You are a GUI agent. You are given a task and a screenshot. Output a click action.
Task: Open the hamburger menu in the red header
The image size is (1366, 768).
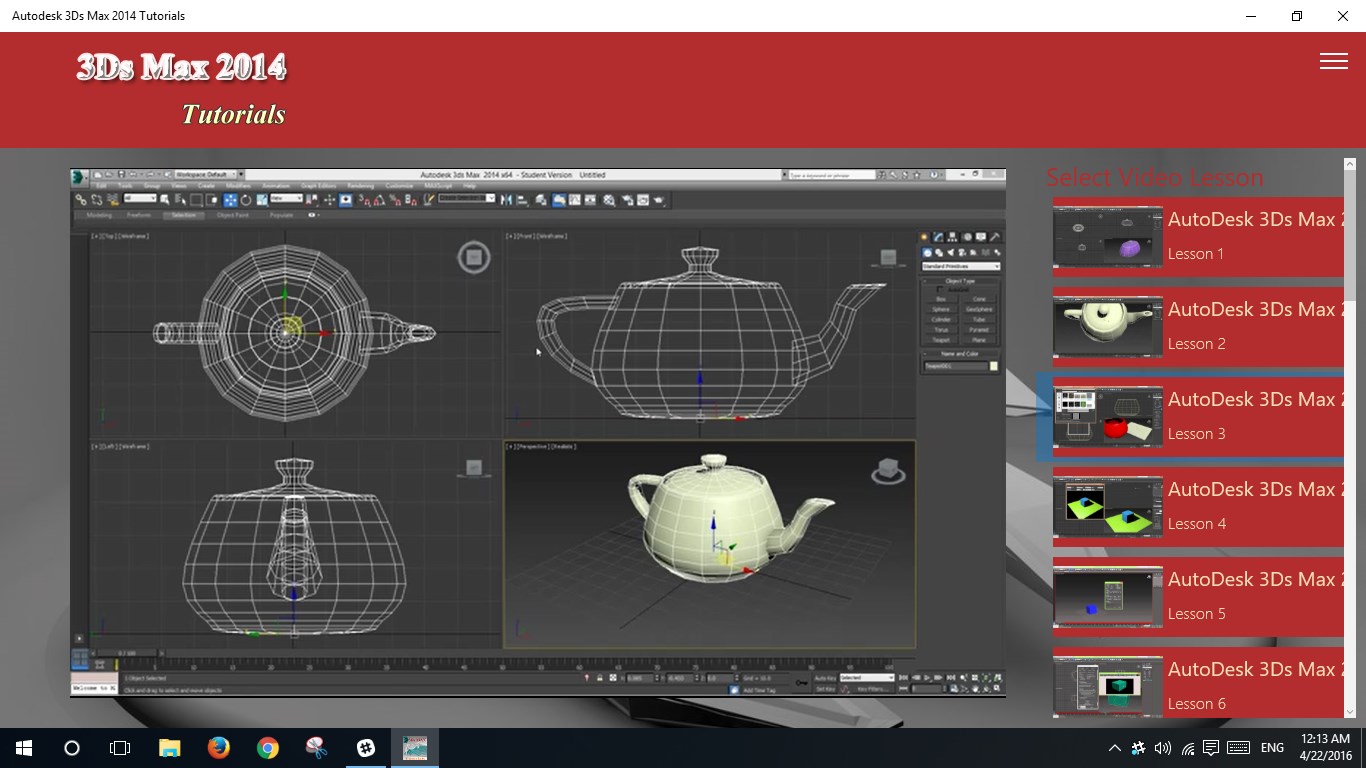[1333, 61]
